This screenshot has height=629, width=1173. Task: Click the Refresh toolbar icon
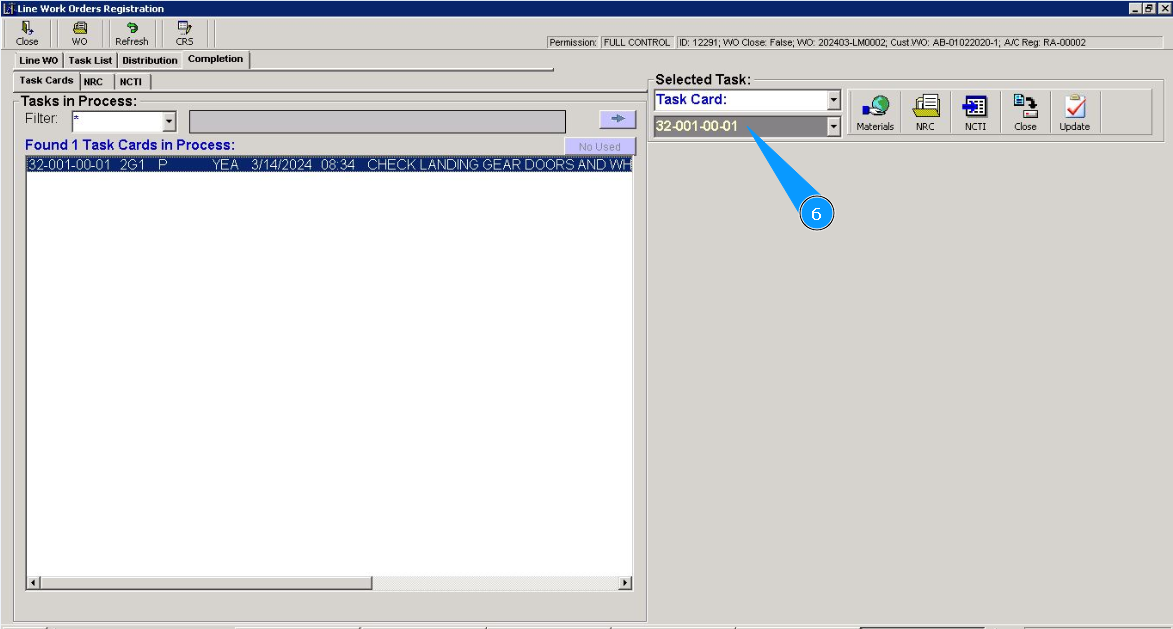pos(132,34)
